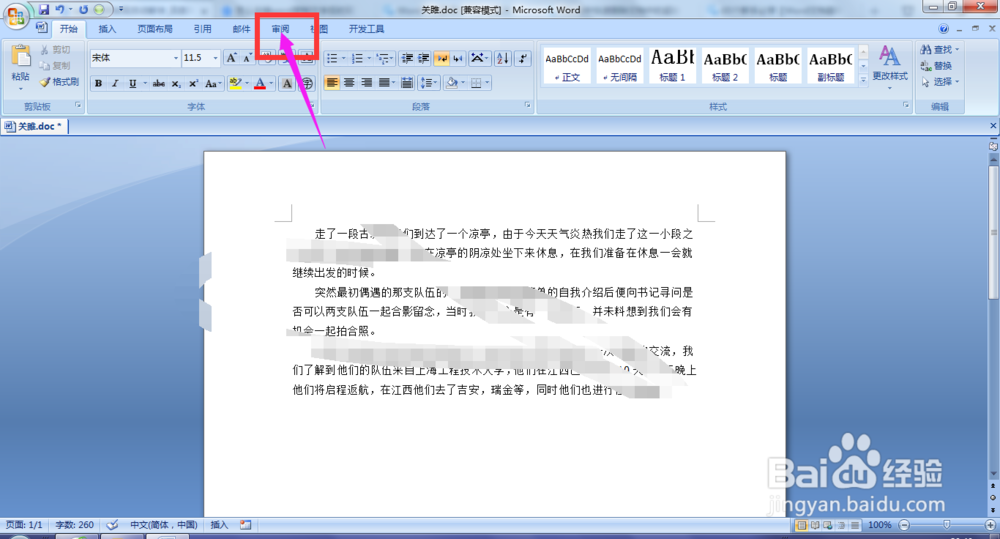Screen dimensions: 1000x539
Task: Open numbered list dropdown arrow
Action: (x=369, y=59)
